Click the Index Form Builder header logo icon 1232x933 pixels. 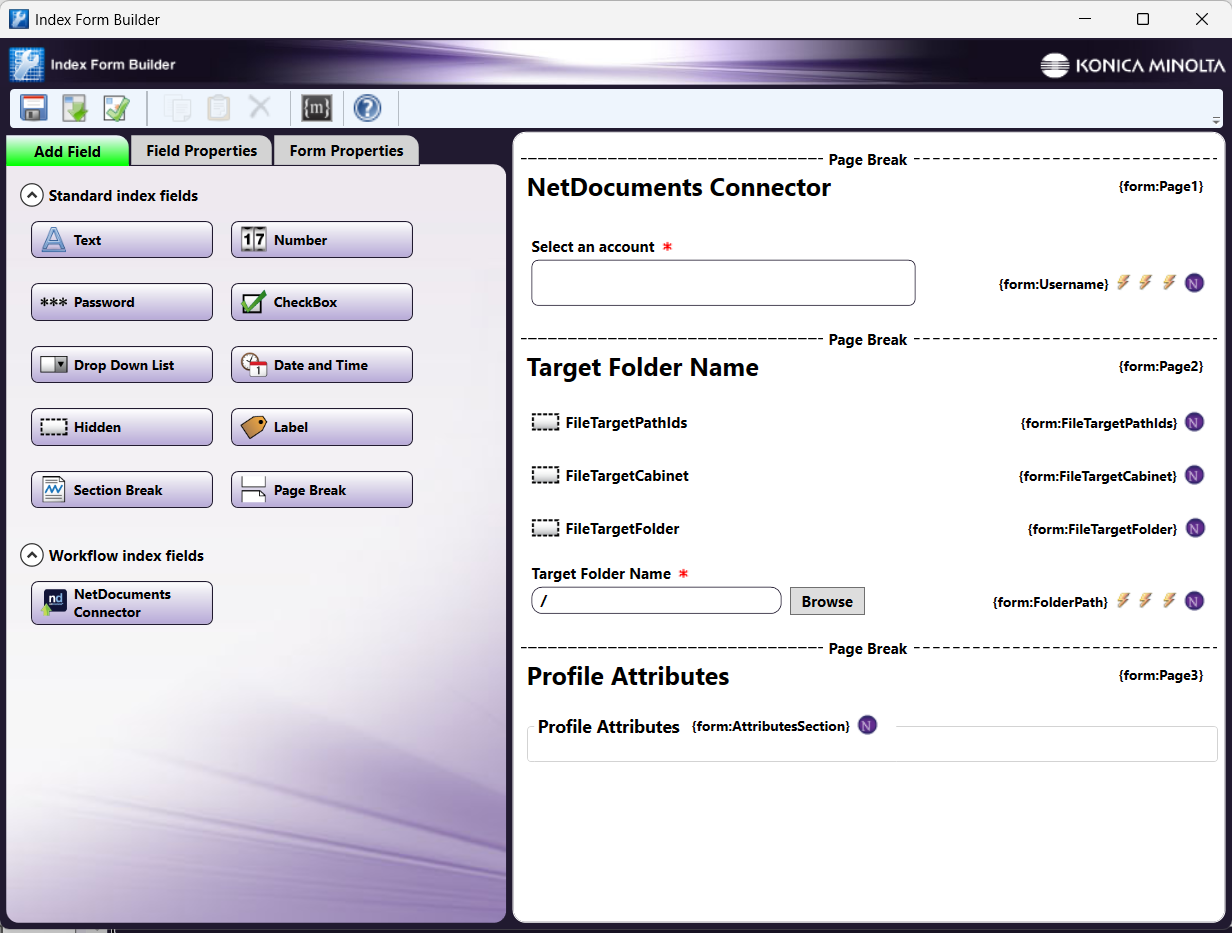tap(27, 64)
